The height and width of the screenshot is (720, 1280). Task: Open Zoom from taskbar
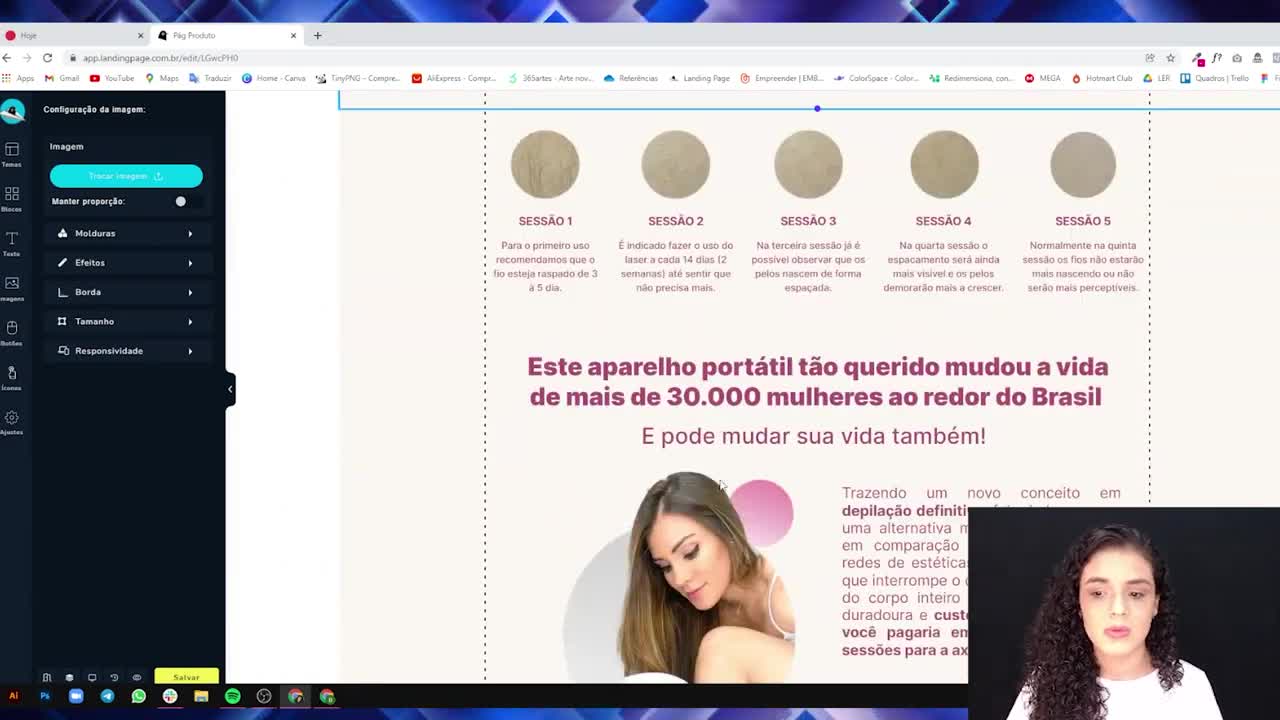tap(76, 696)
